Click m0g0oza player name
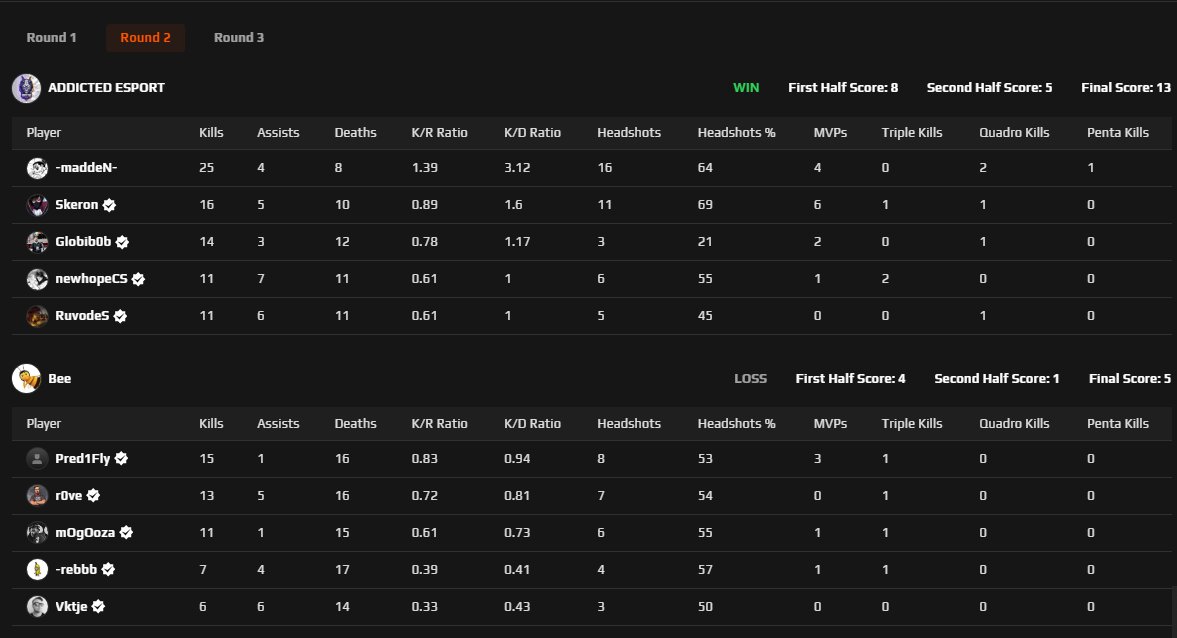 85,533
